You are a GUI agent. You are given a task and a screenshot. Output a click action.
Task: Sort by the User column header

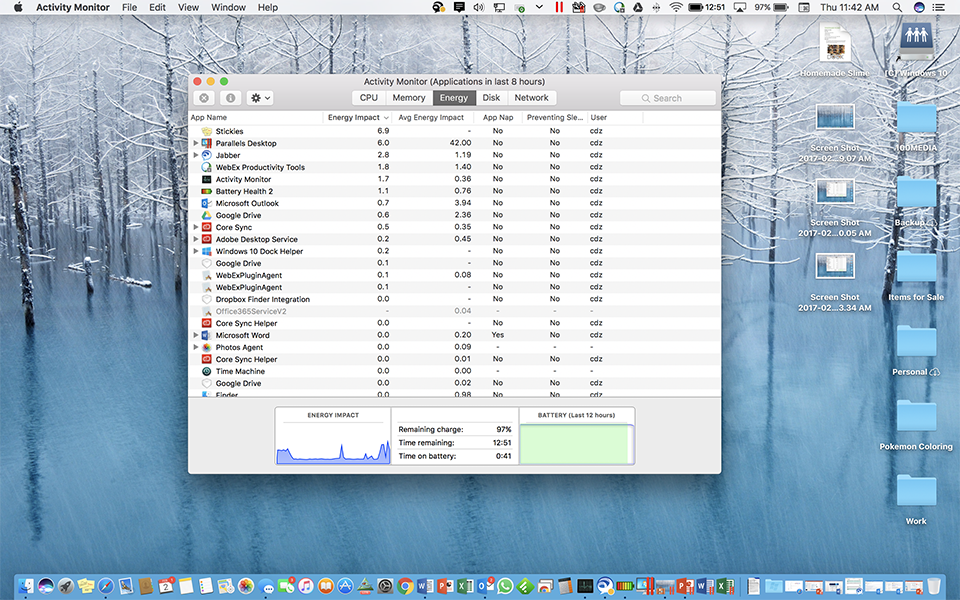615,118
